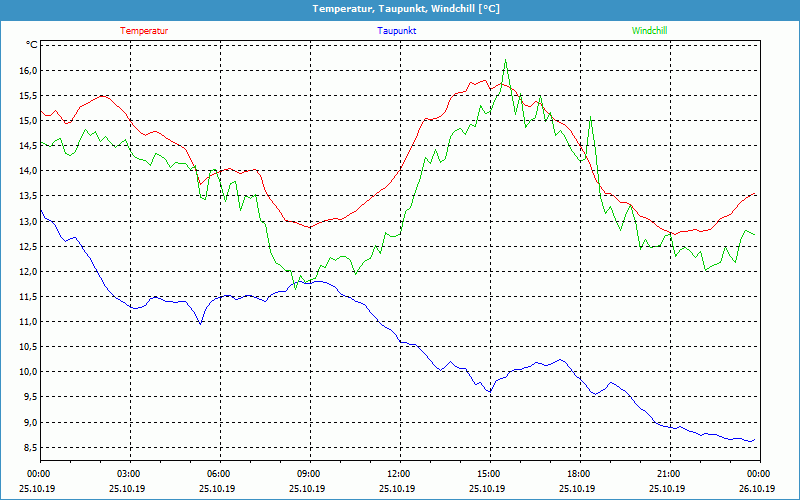
Task: Click the '°C' unit label on the y-axis
Action: [32, 45]
